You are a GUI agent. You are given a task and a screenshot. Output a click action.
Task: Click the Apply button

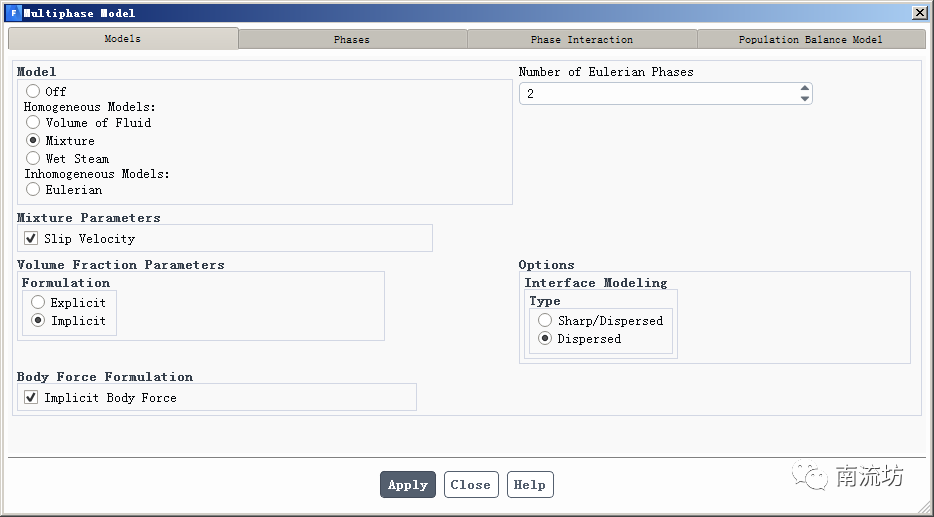click(408, 485)
